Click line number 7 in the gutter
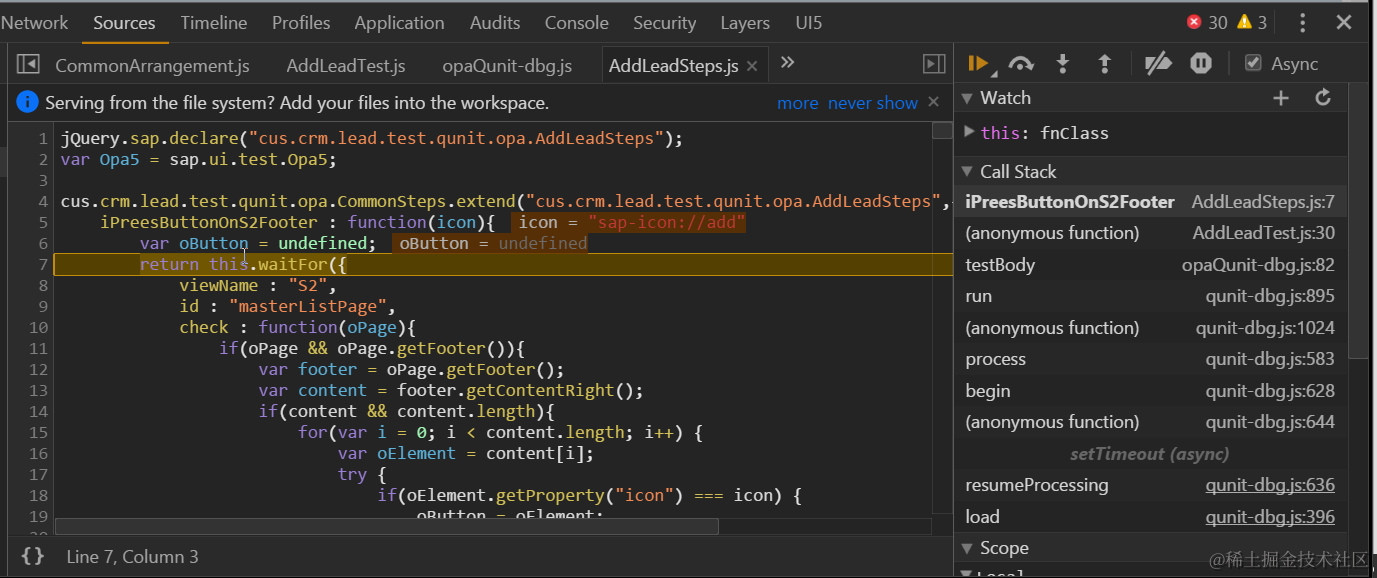1377x578 pixels. (43, 265)
